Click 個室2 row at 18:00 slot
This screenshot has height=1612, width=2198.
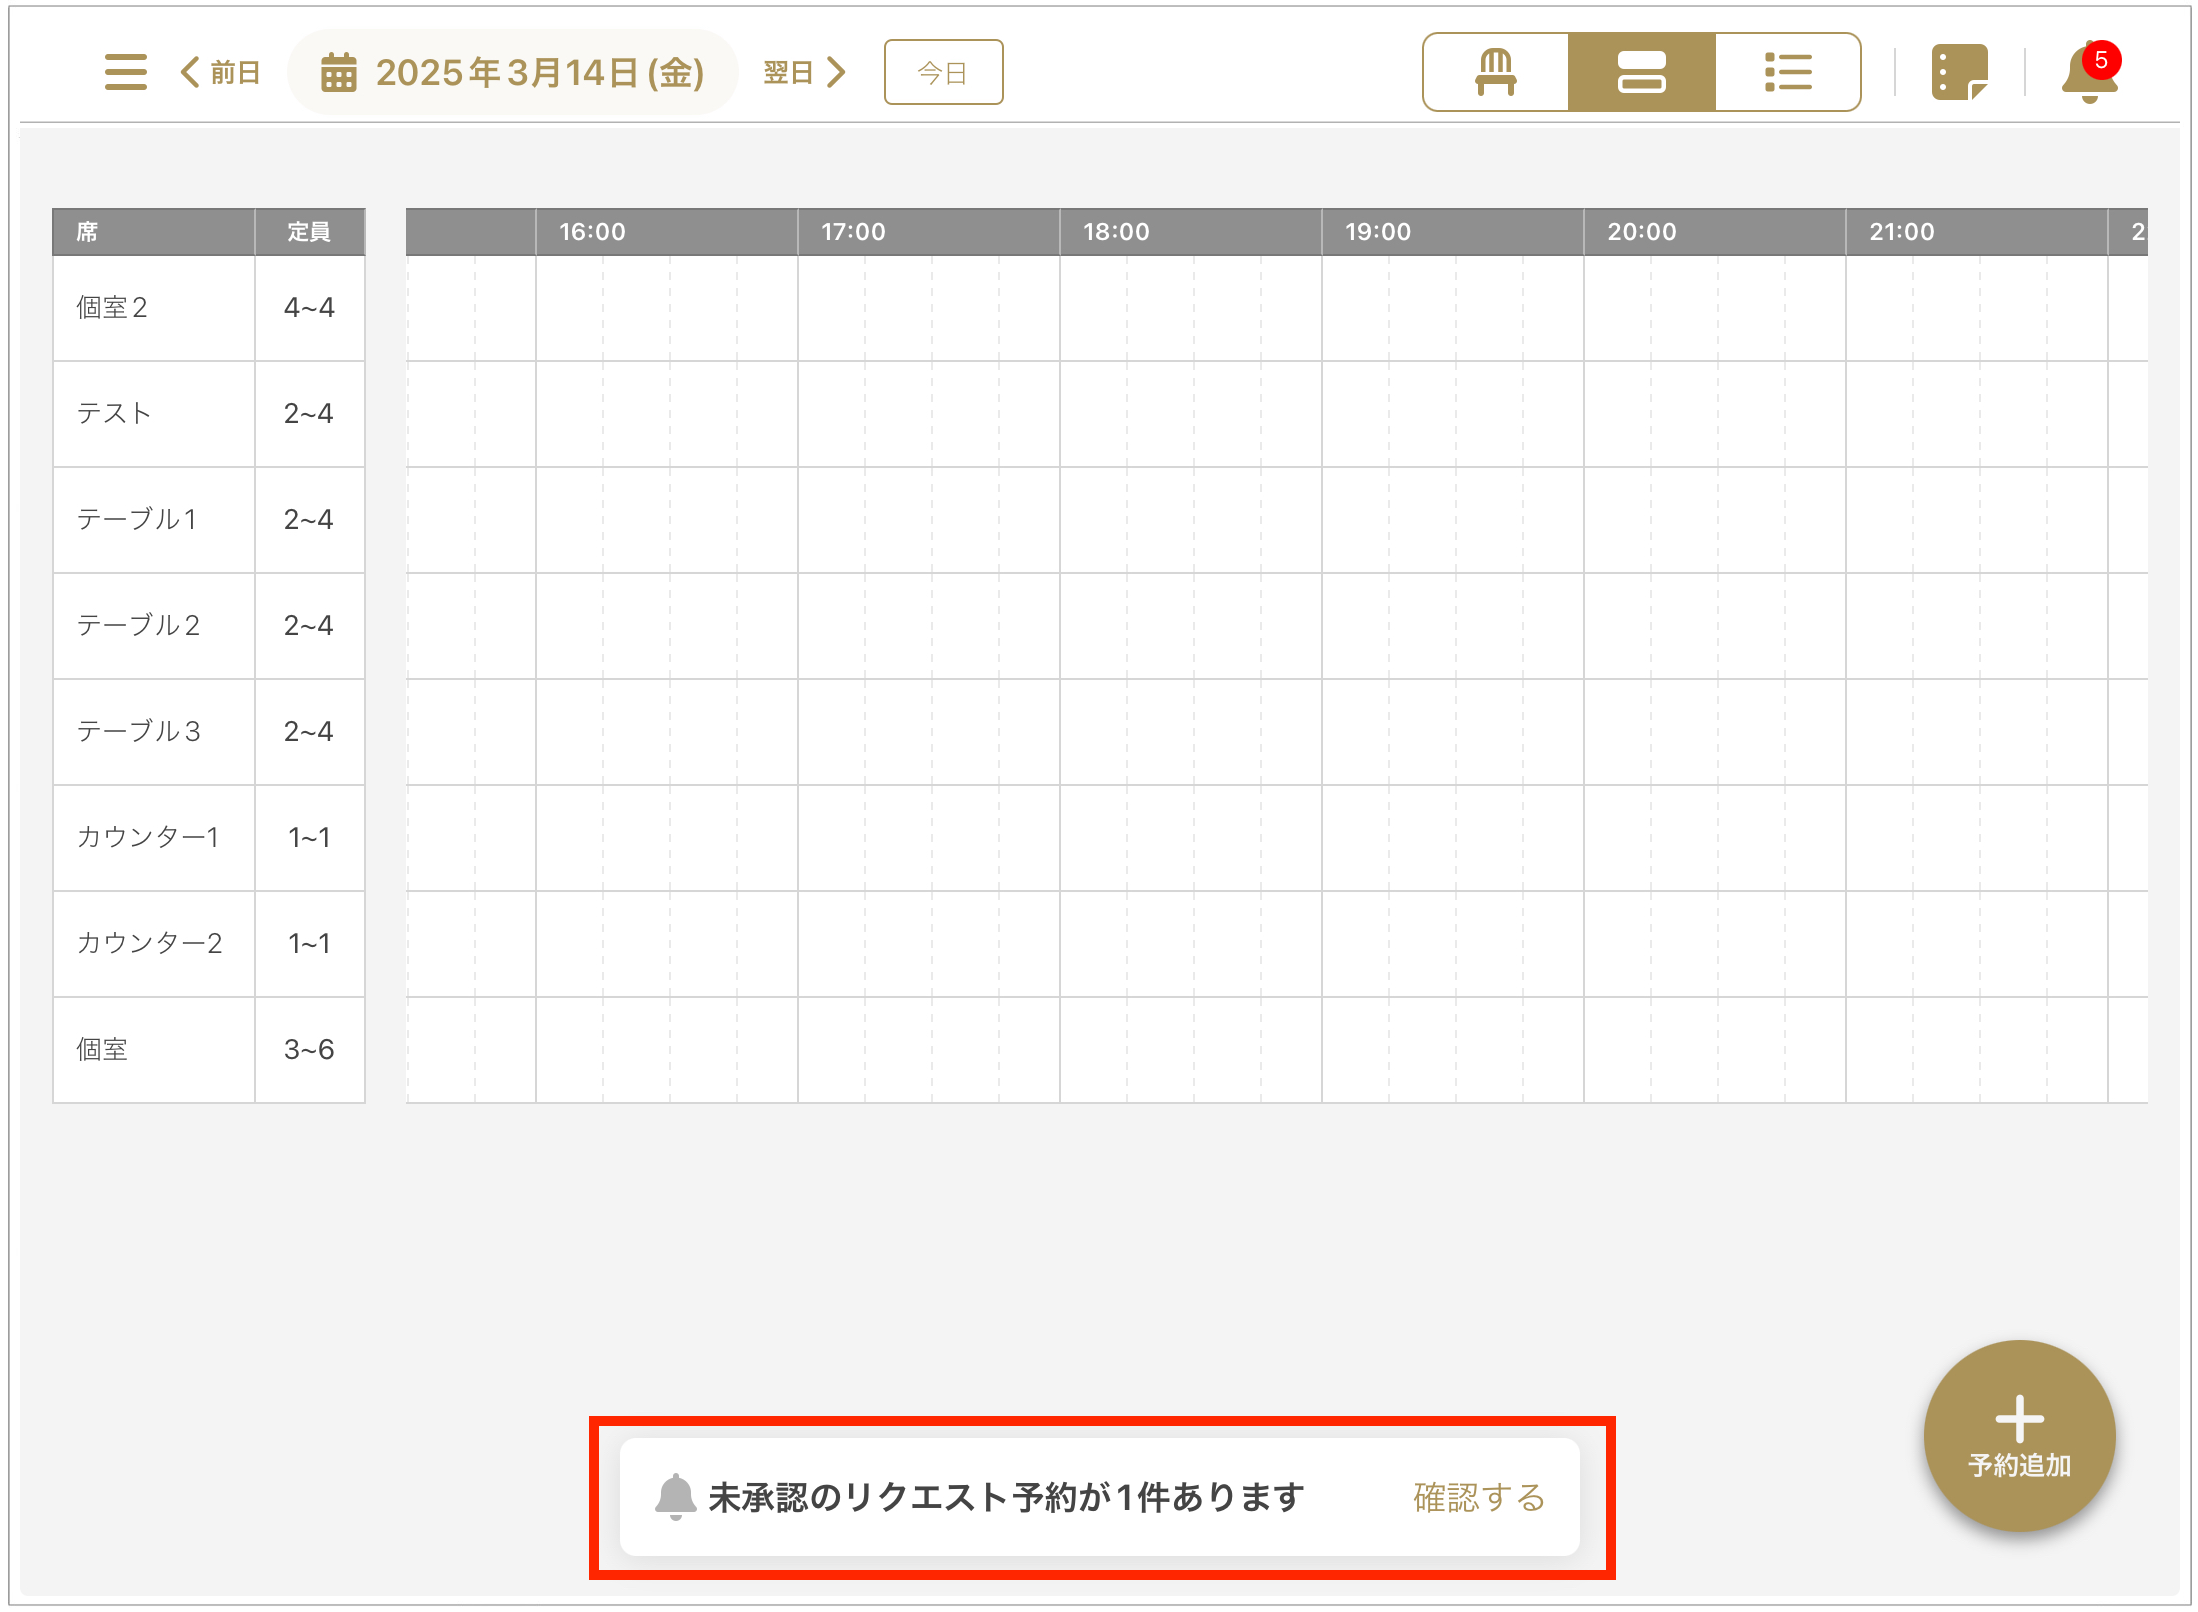pyautogui.click(x=1093, y=308)
